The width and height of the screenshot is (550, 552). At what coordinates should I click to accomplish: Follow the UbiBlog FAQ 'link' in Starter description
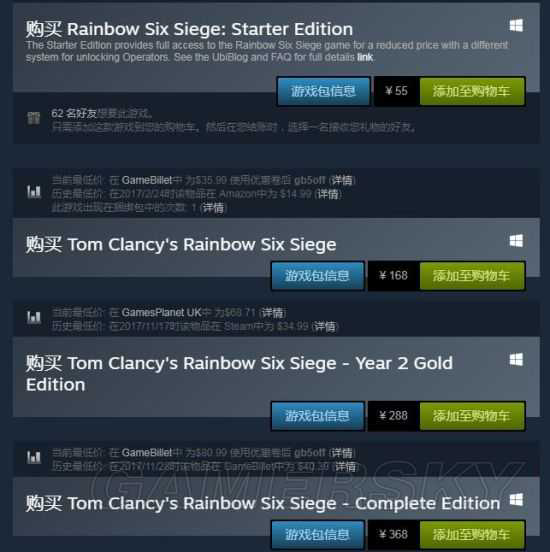pos(365,57)
